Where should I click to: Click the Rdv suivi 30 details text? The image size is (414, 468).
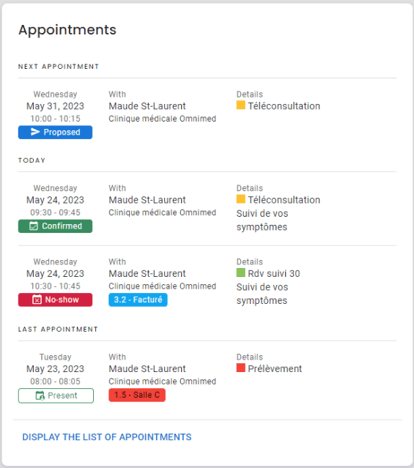click(274, 273)
